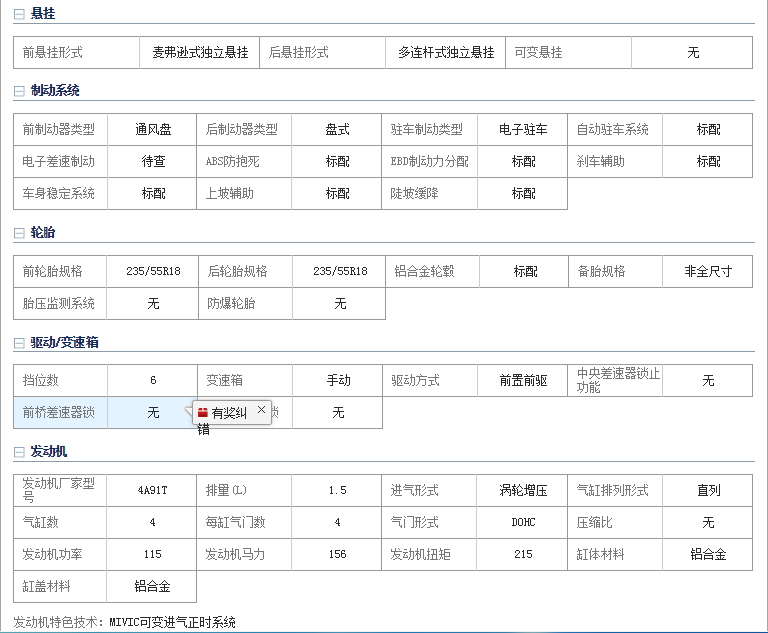Click the 4A91T engine model cell

pyautogui.click(x=153, y=491)
